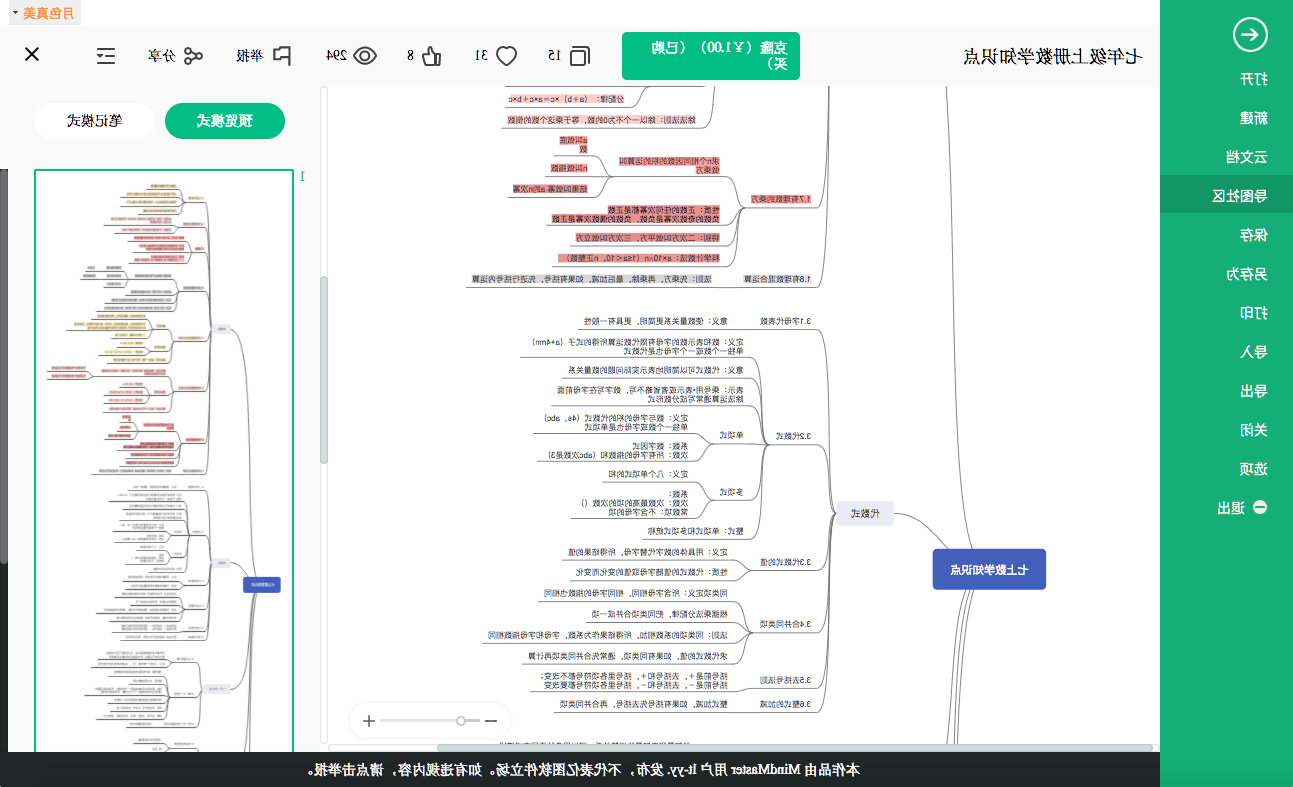Select 导图社区 in the sidebar
The width and height of the screenshot is (1293, 787).
tap(1226, 196)
